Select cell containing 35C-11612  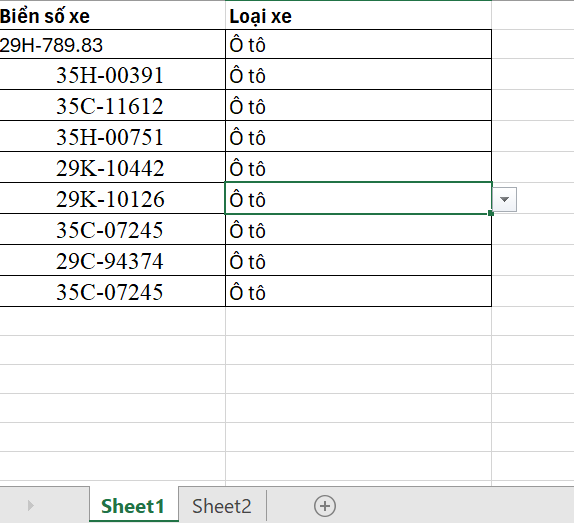[x=112, y=105]
